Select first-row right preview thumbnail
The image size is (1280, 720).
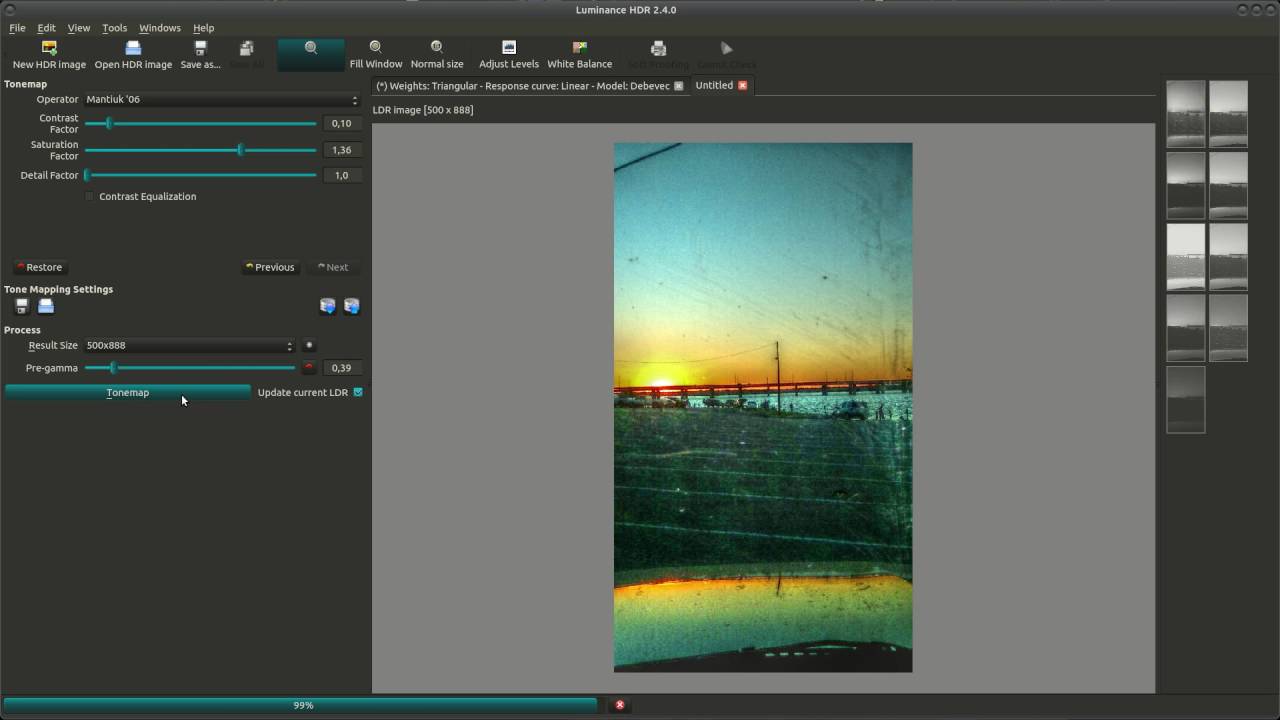(x=1229, y=114)
